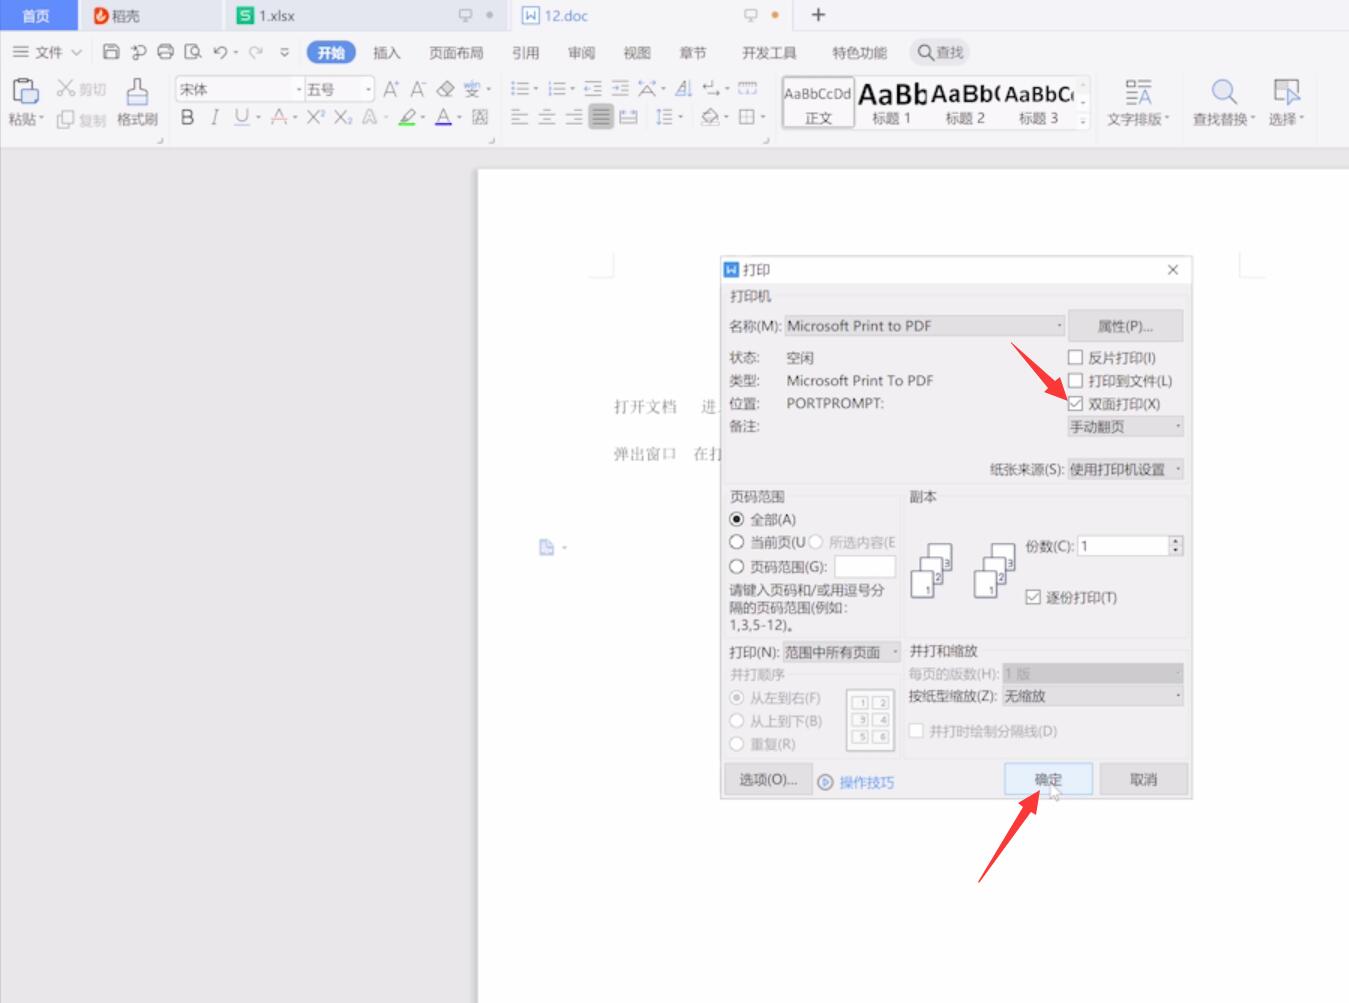Image resolution: width=1349 pixels, height=1003 pixels.
Task: Increase font size icon
Action: pyautogui.click(x=391, y=89)
